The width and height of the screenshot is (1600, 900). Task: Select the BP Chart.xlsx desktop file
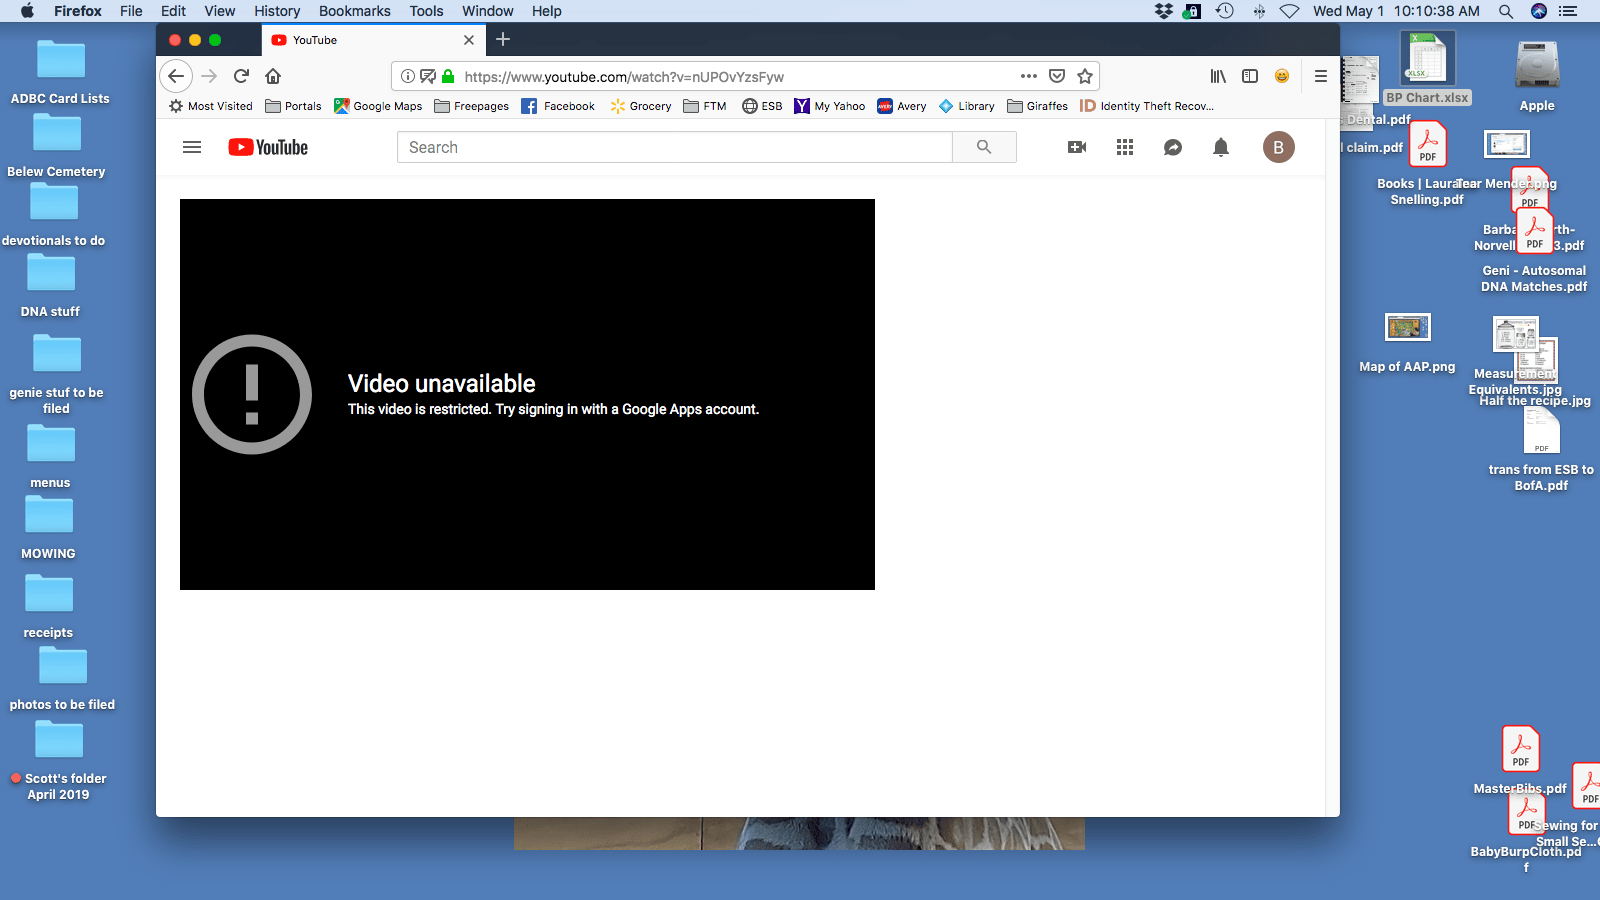1427,67
